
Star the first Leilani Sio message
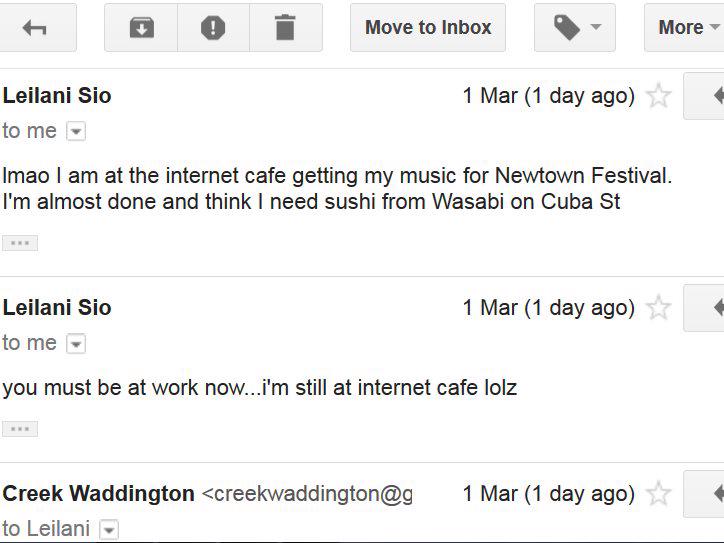[659, 96]
